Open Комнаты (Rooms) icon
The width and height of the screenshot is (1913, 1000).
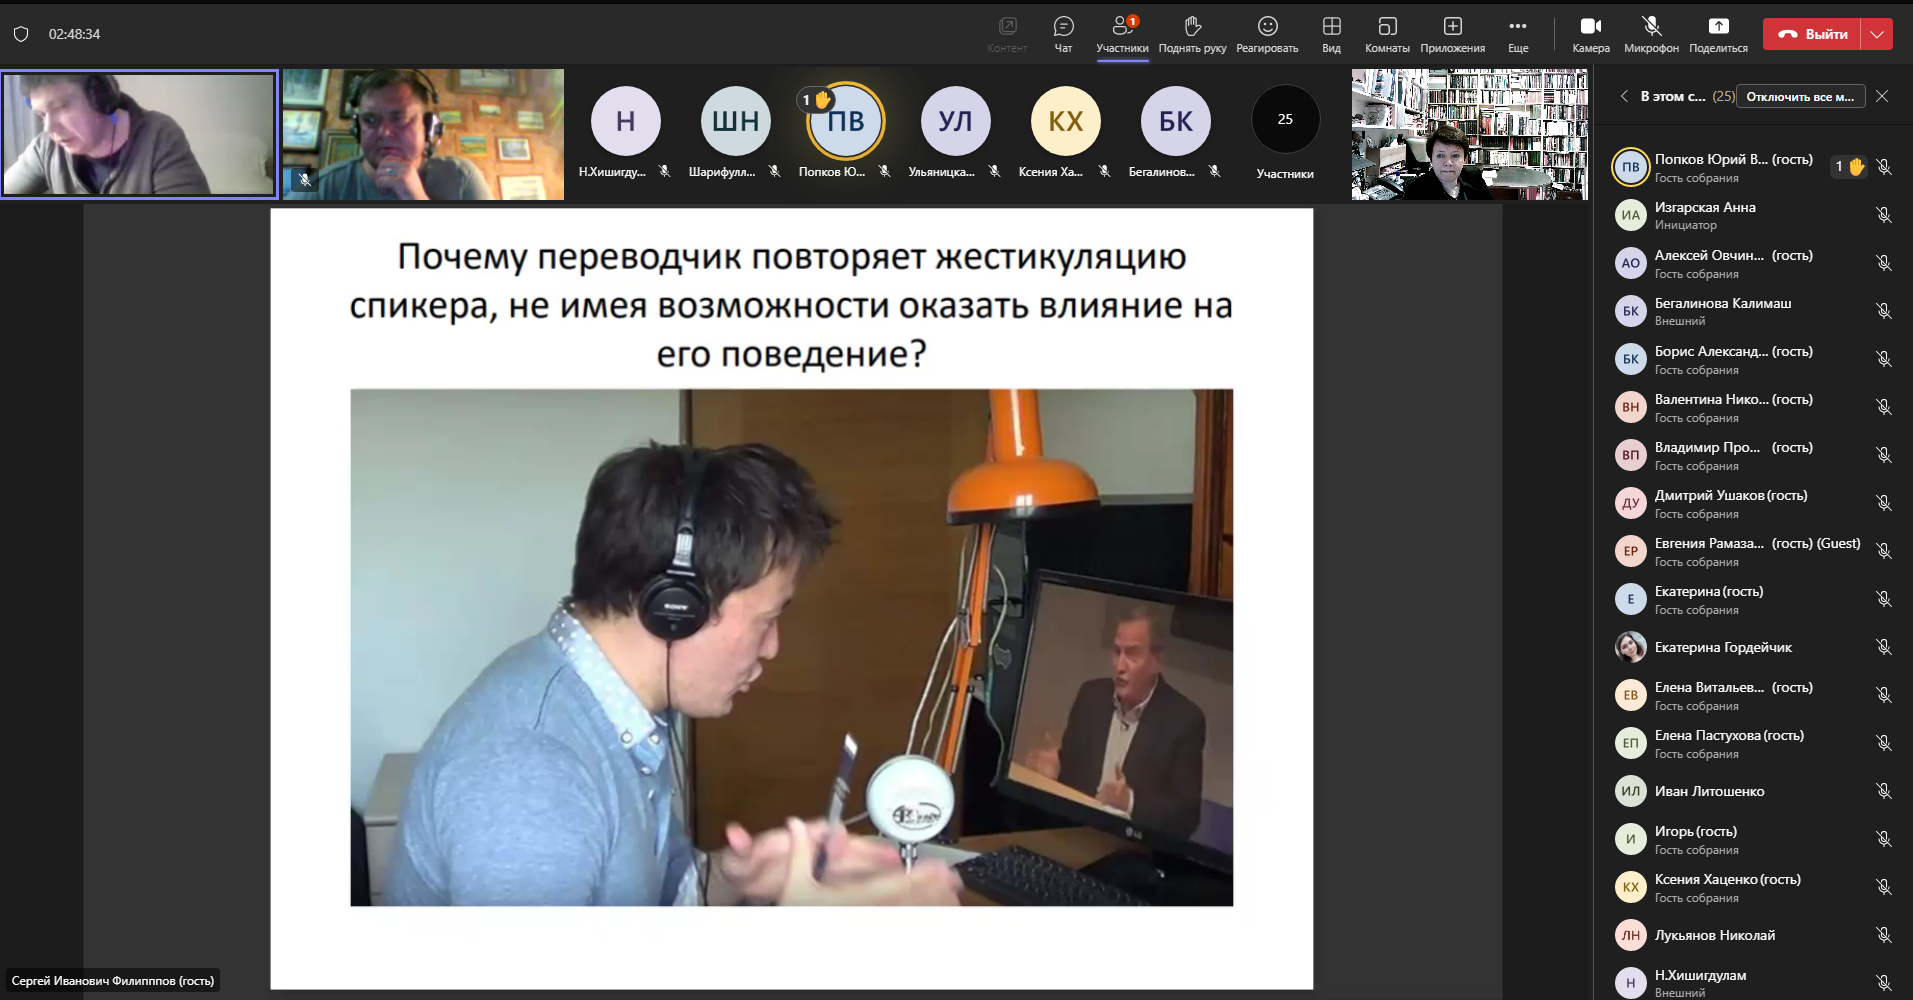1387,27
